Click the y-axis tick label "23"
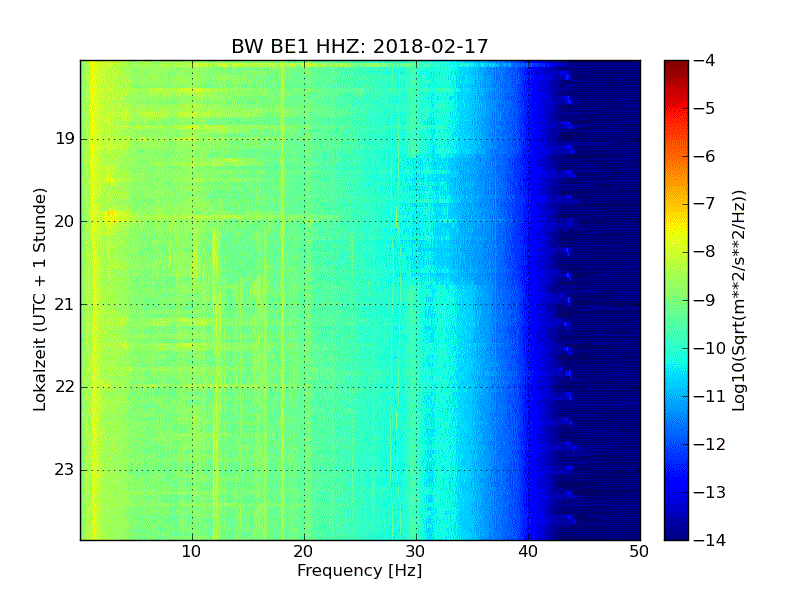 (65, 470)
